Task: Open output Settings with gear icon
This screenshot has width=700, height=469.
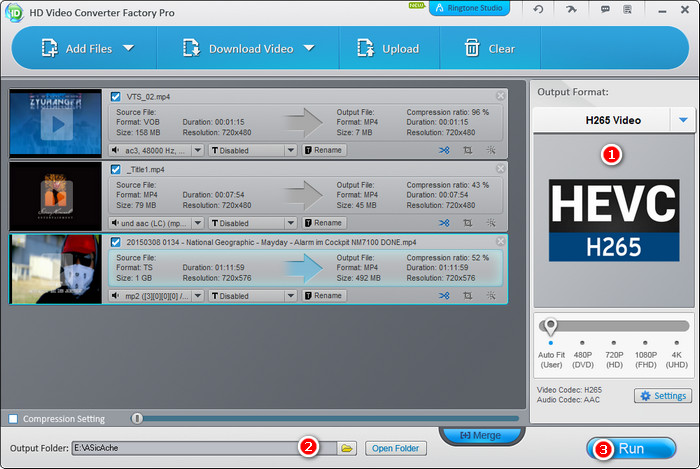Action: pyautogui.click(x=663, y=396)
